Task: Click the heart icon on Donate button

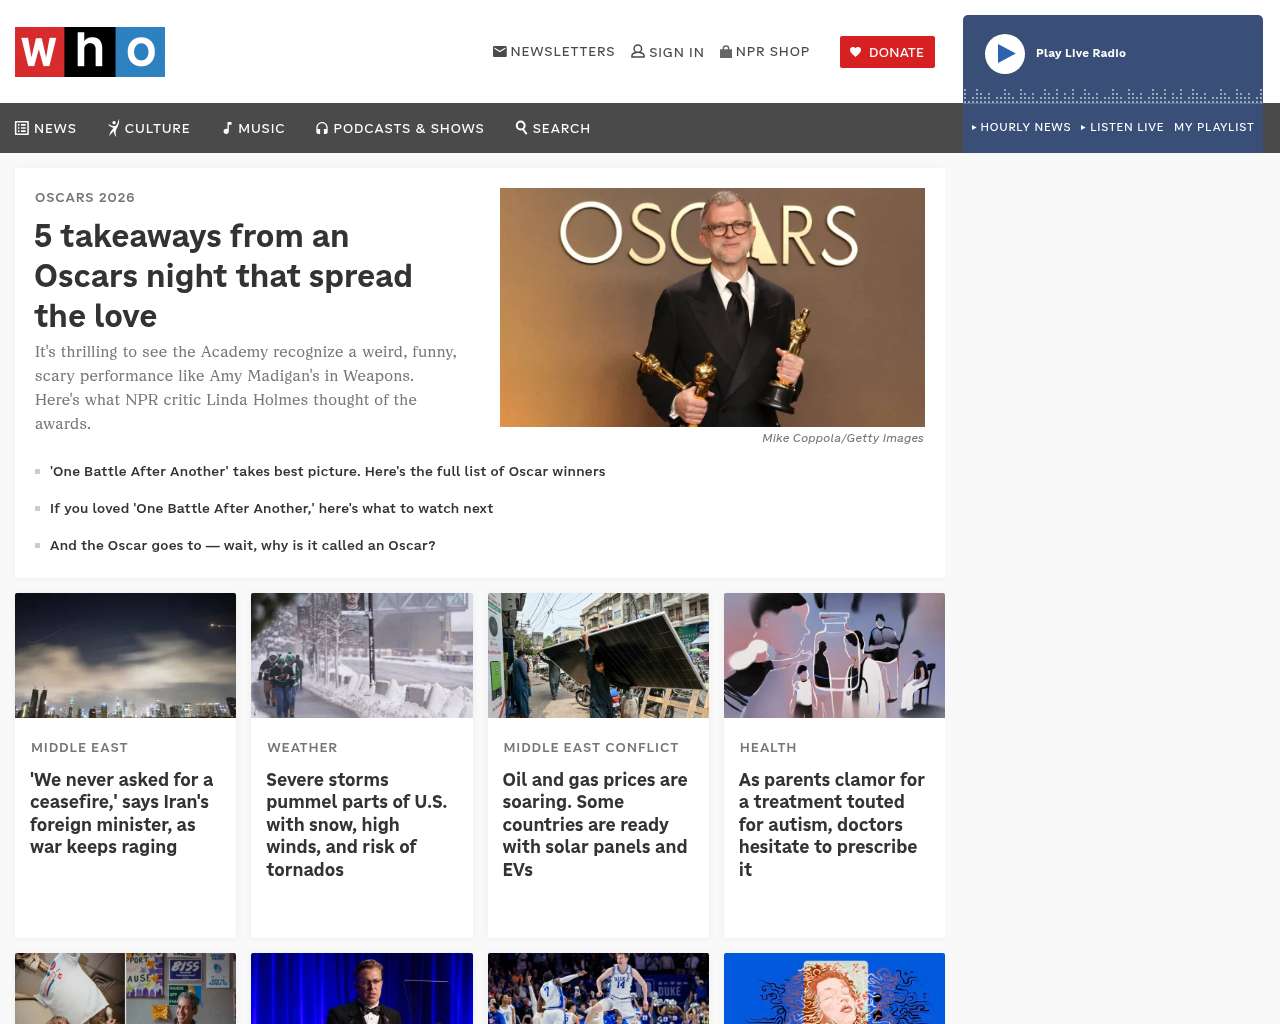Action: [855, 52]
